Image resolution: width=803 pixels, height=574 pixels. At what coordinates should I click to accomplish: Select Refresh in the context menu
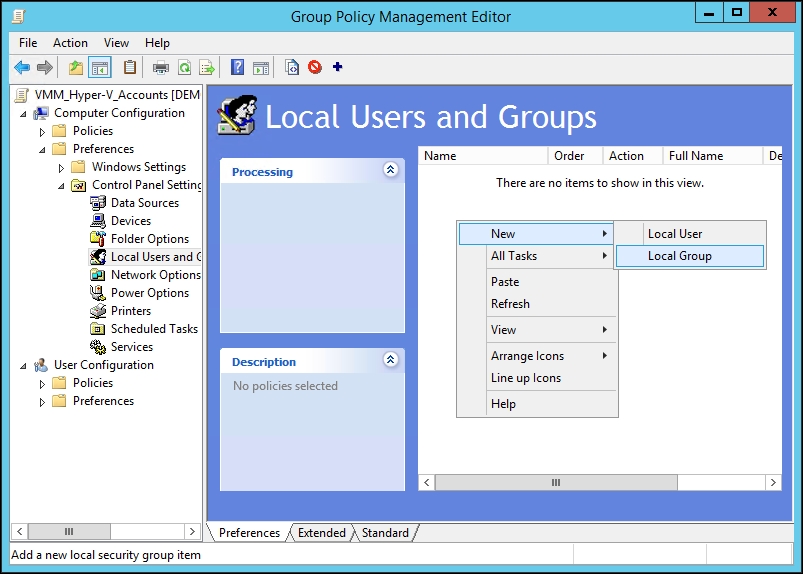[x=510, y=304]
